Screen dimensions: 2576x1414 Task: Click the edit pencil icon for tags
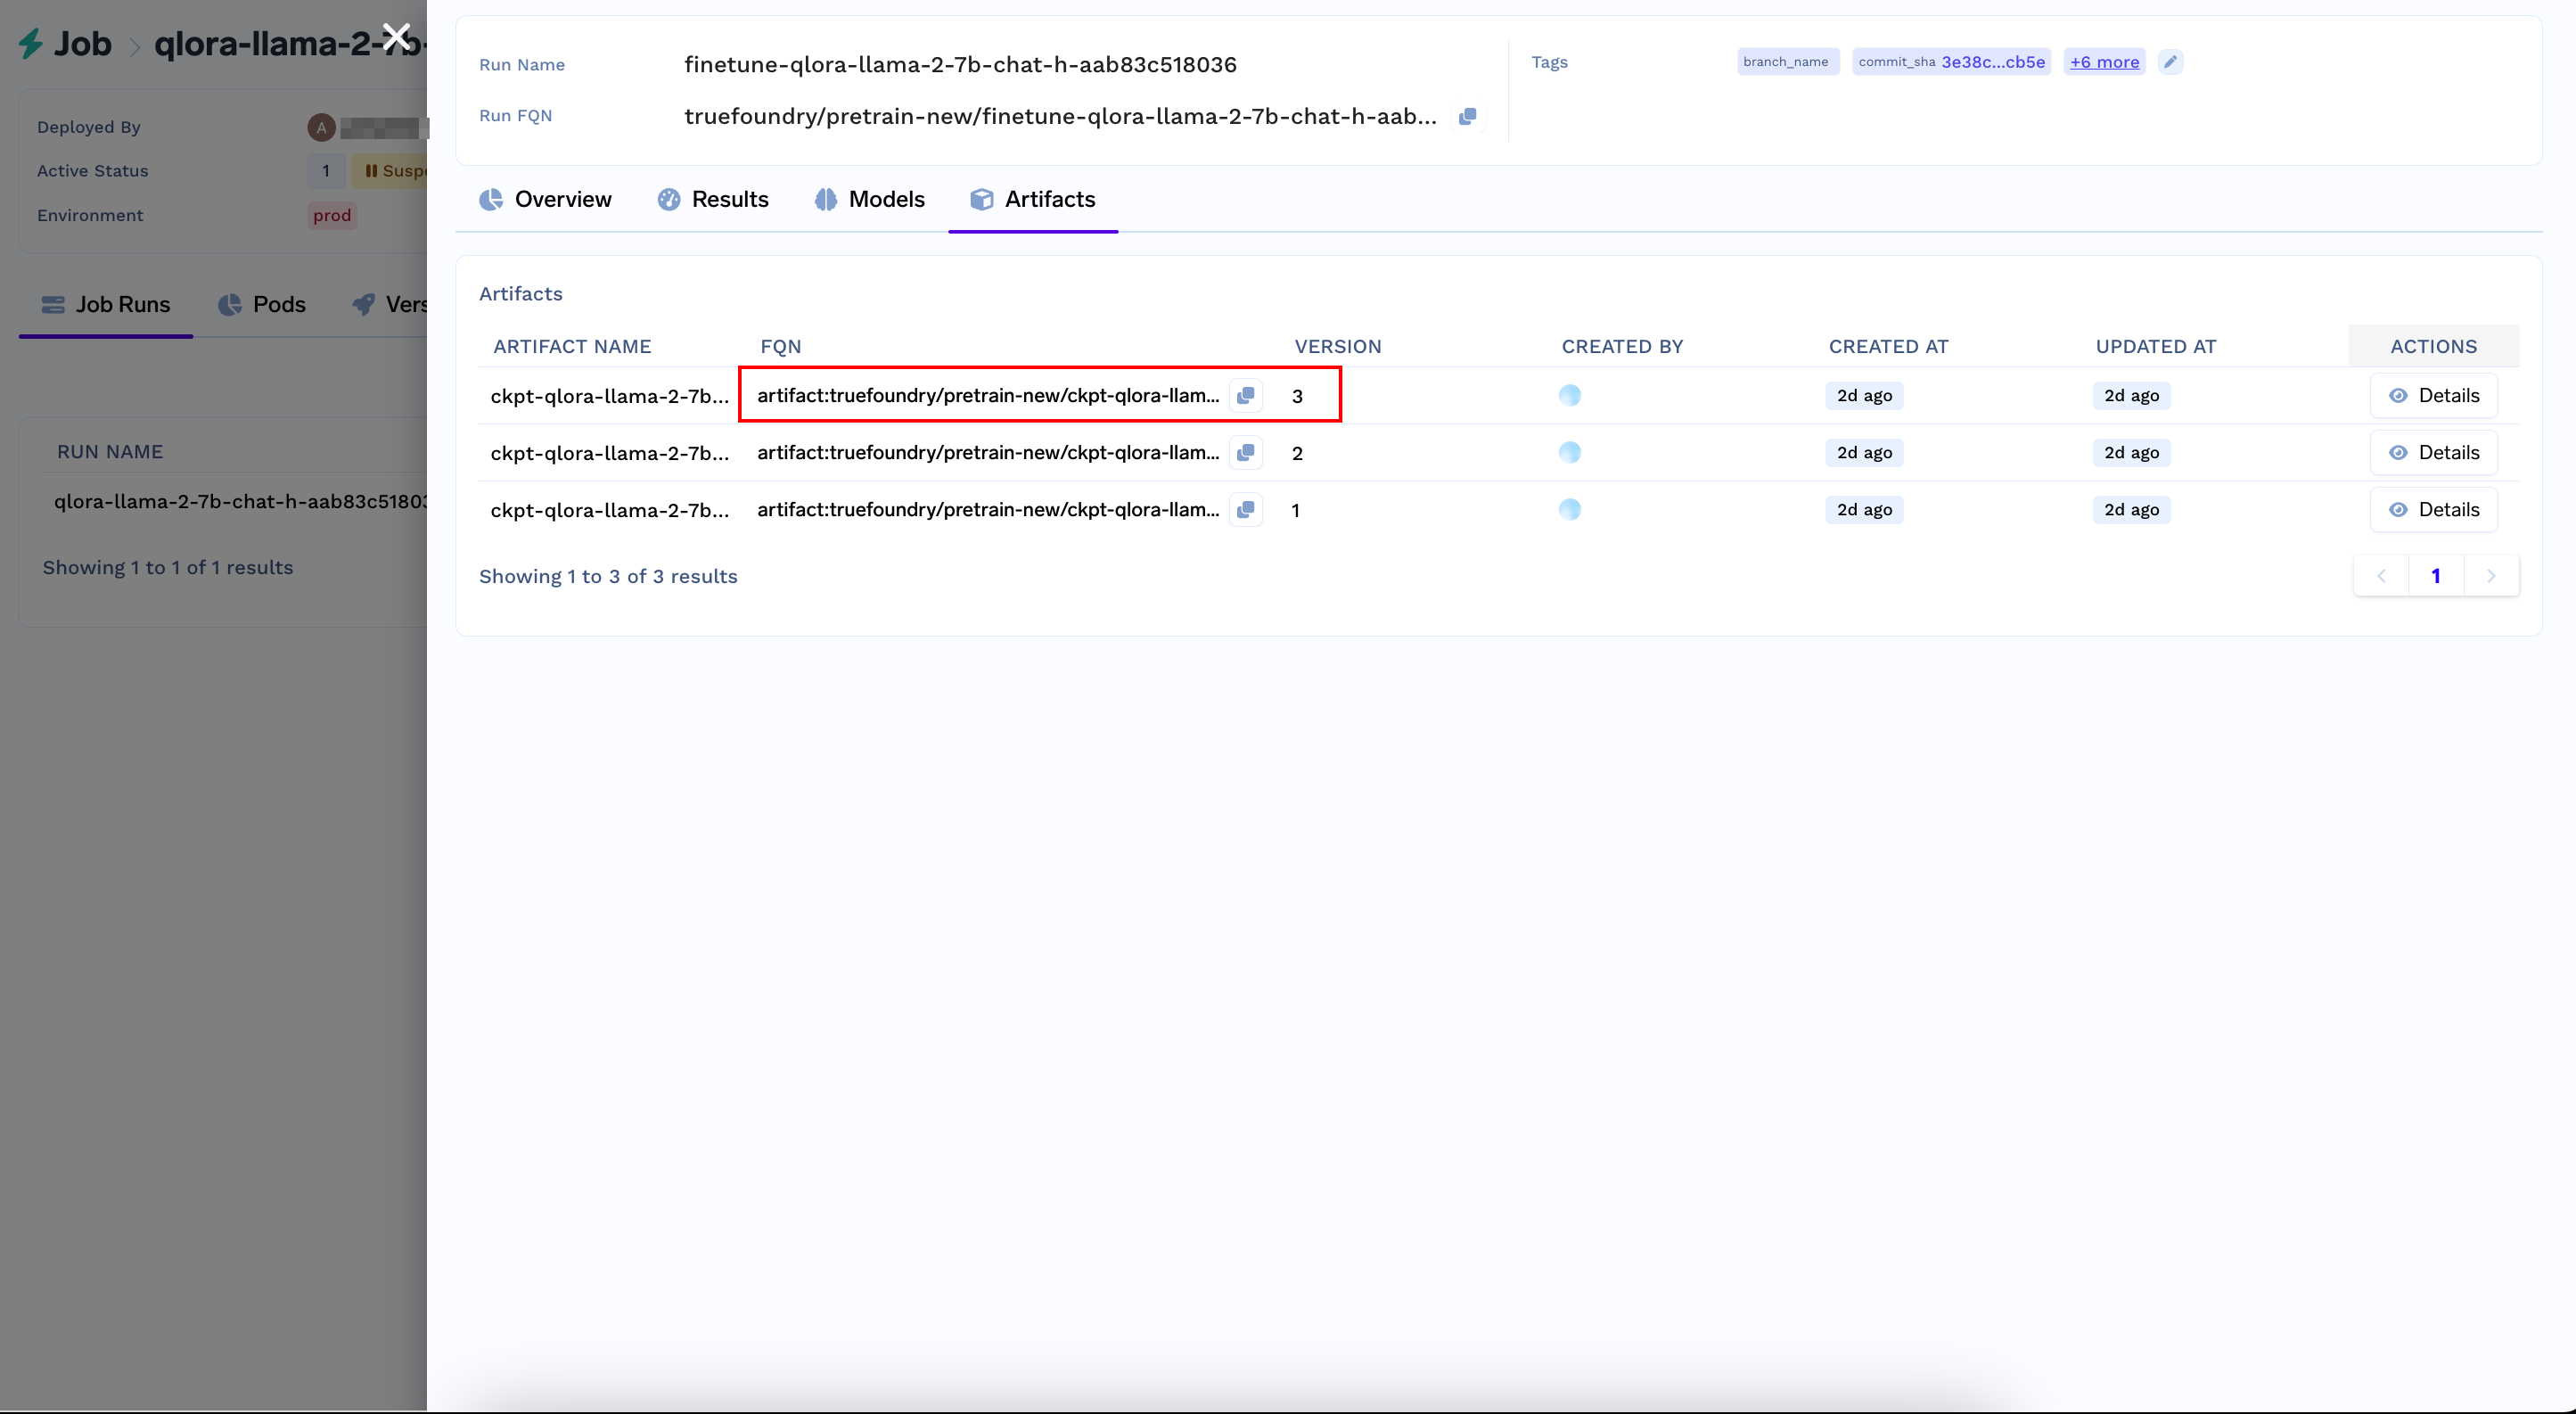click(2170, 61)
